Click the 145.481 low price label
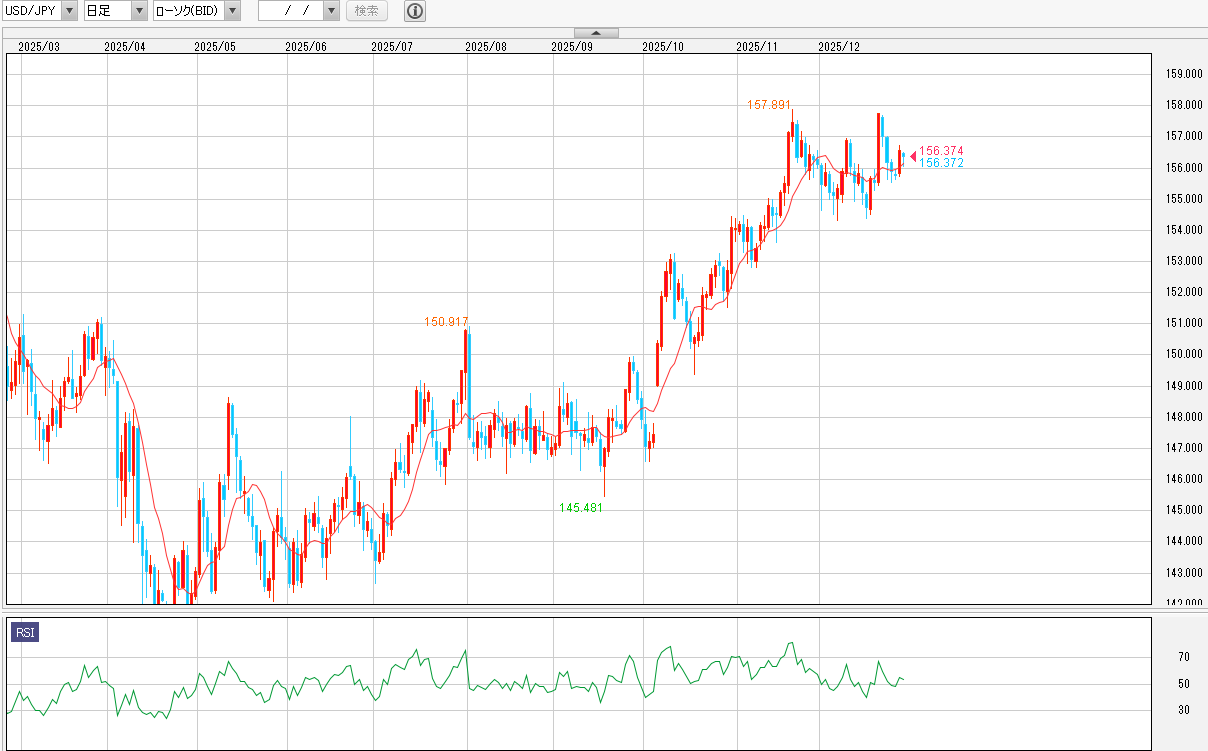 click(x=581, y=507)
